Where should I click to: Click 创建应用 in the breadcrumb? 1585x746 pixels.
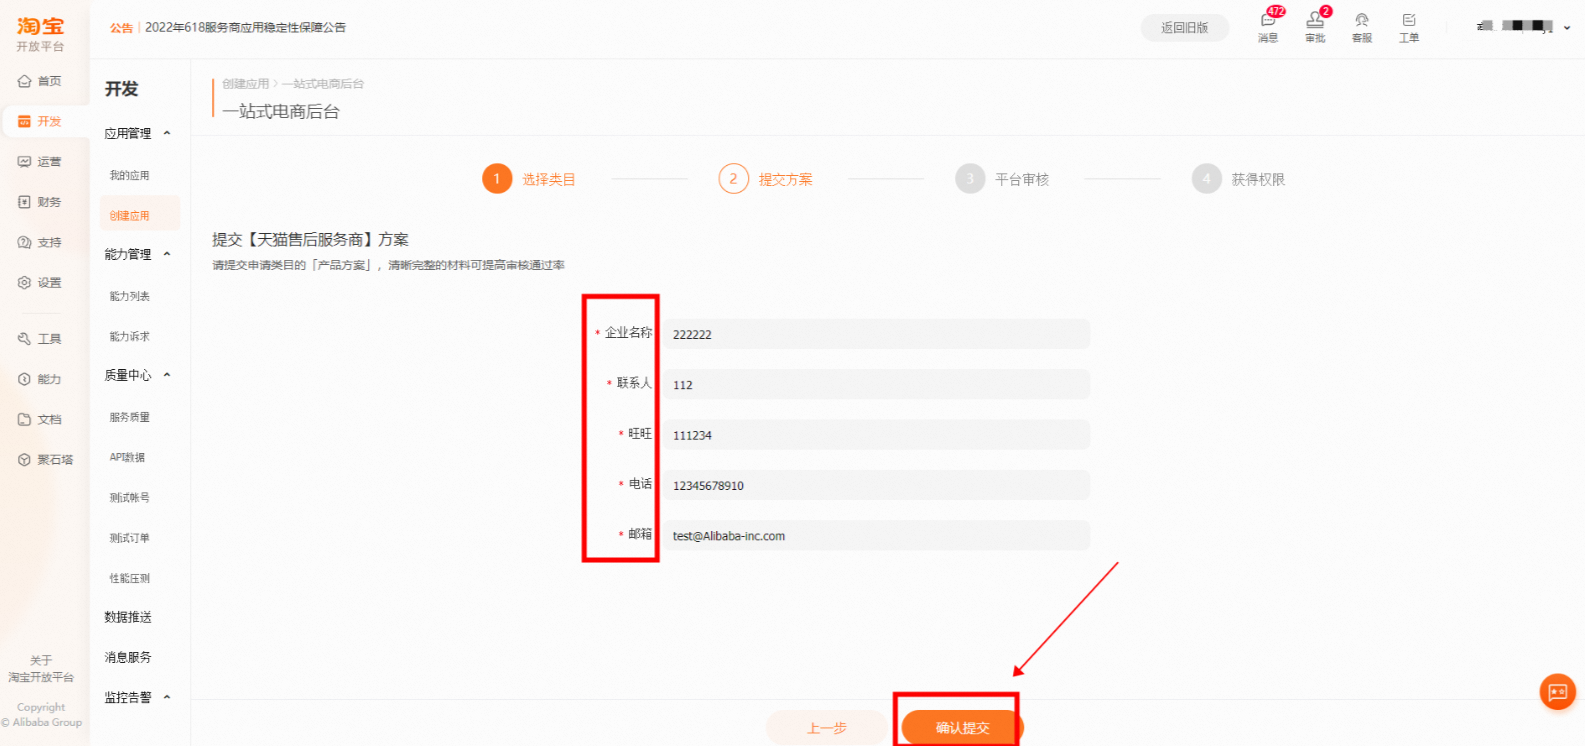point(246,84)
